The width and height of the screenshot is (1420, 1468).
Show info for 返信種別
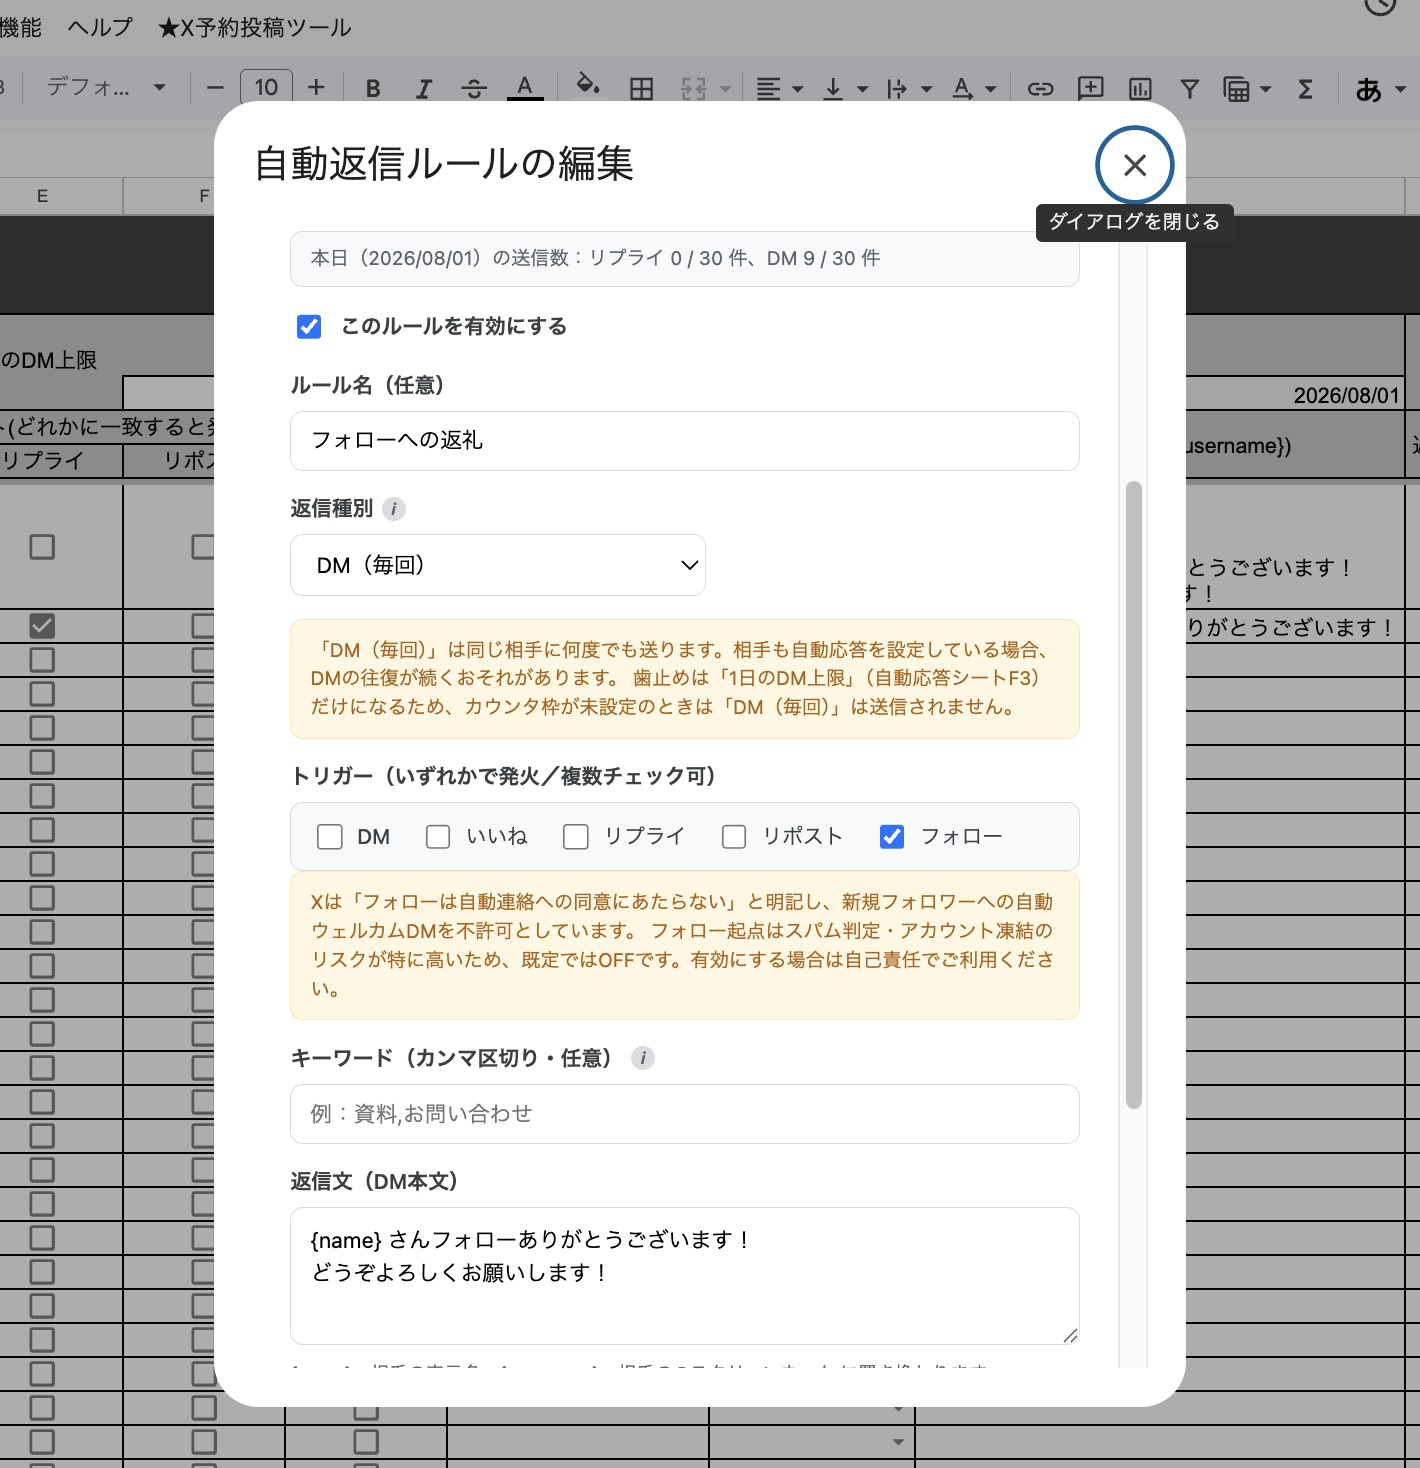point(394,509)
